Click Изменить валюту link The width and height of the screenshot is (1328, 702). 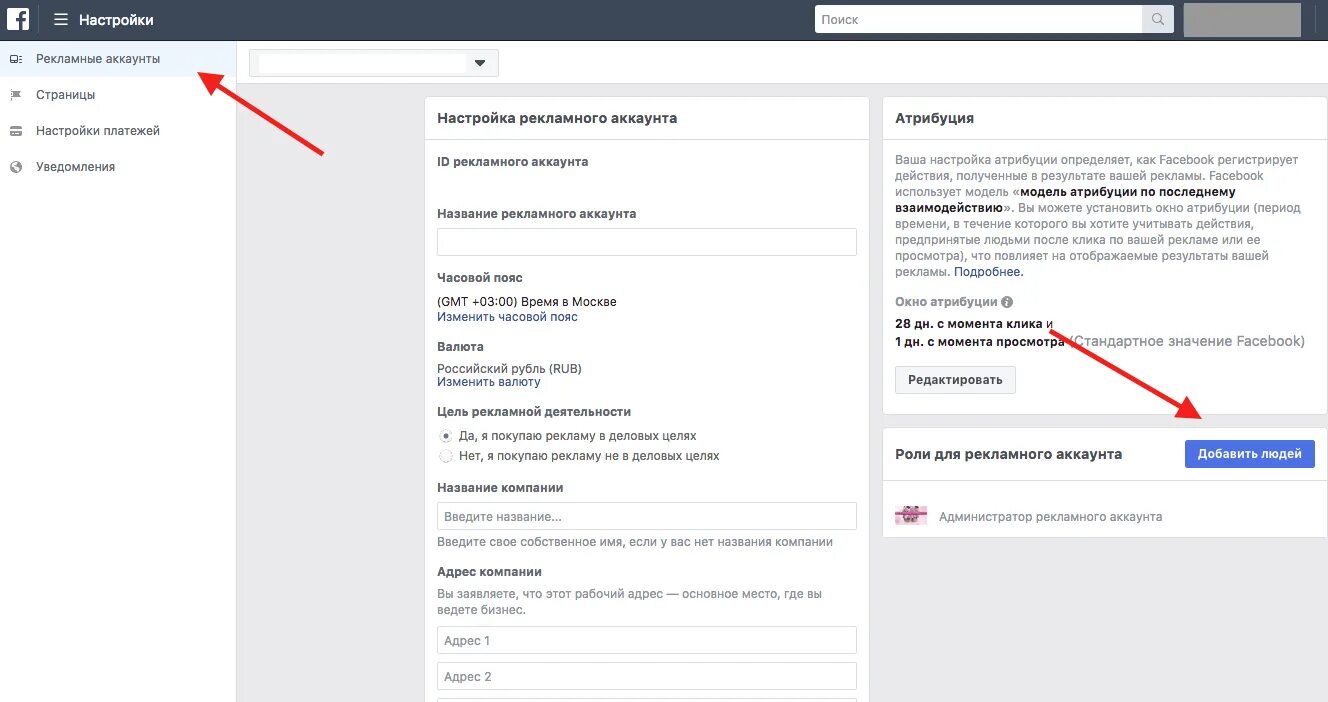click(x=489, y=382)
